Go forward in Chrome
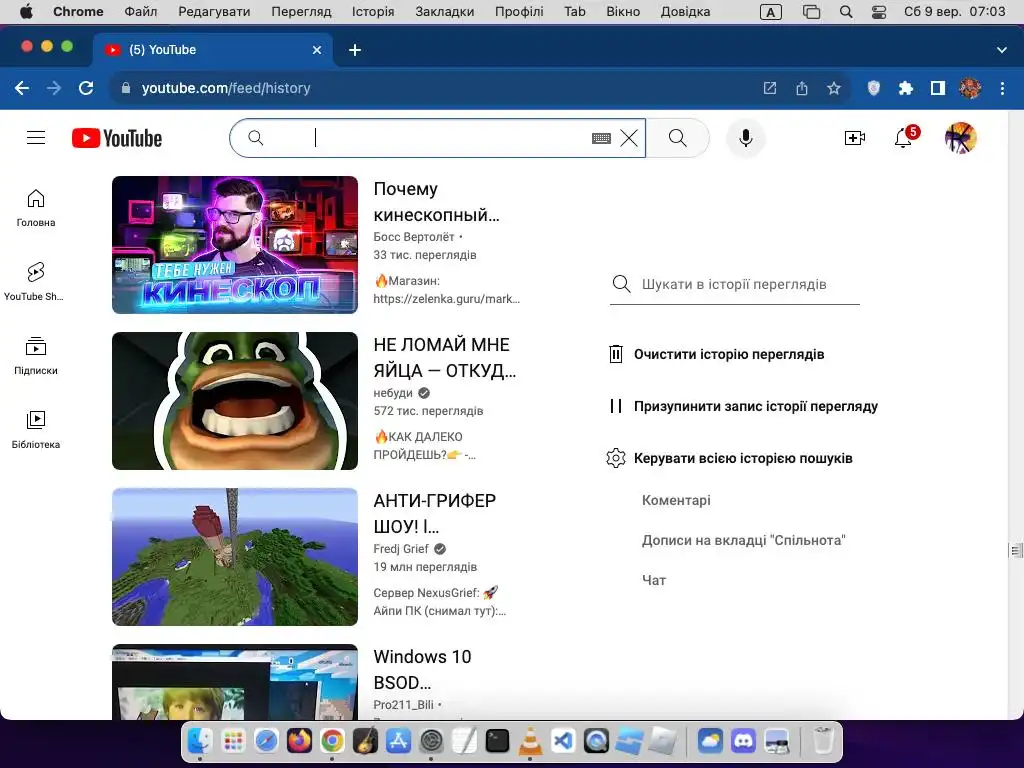Image resolution: width=1024 pixels, height=768 pixels. click(x=54, y=88)
